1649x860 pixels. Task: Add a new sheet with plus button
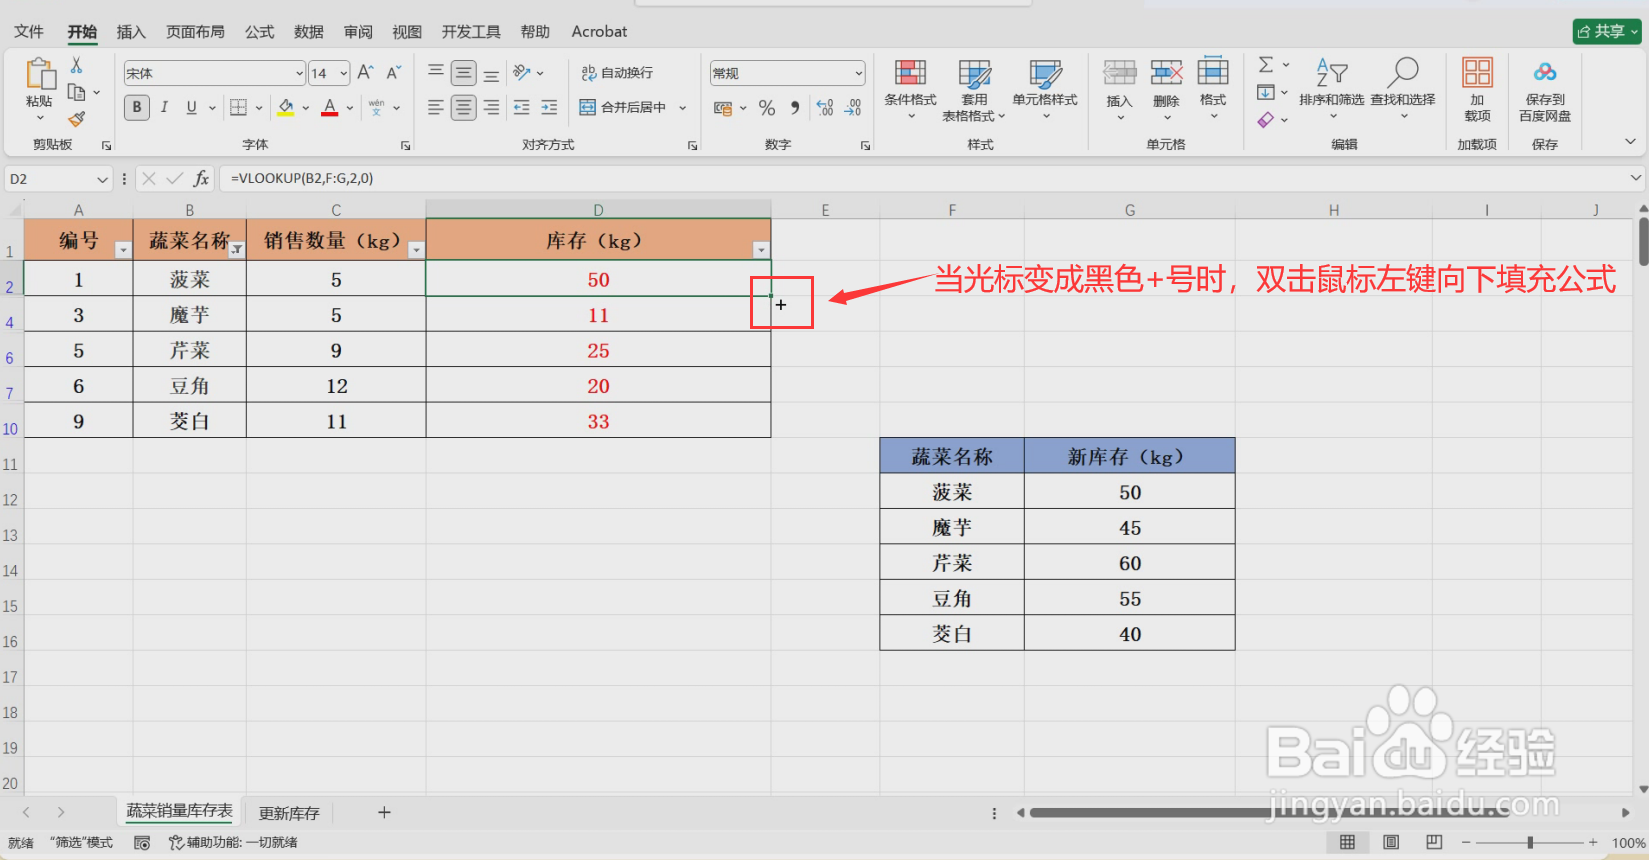[x=384, y=813]
